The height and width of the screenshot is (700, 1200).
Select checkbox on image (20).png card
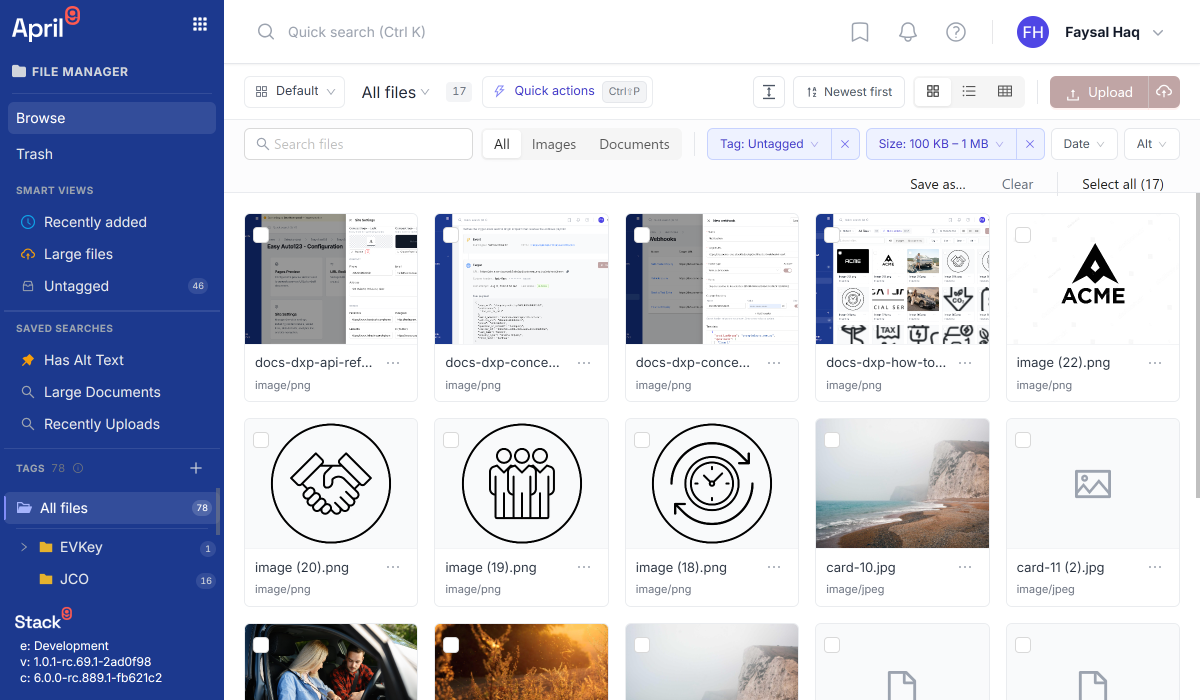point(261,440)
